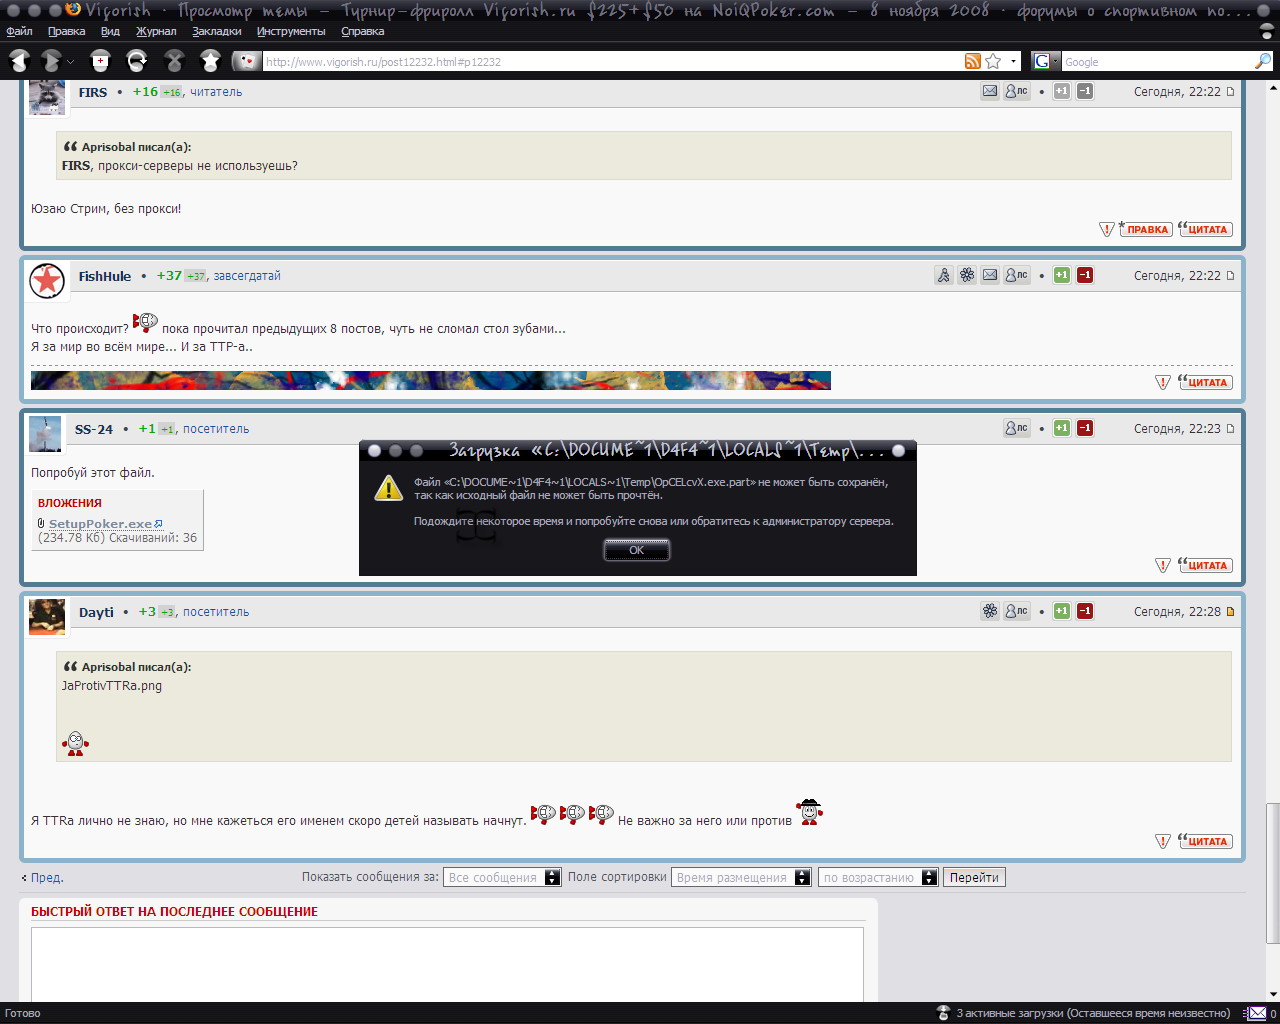This screenshot has width=1280, height=1024.
Task: Click inside the quick reply text area
Action: tap(447, 965)
